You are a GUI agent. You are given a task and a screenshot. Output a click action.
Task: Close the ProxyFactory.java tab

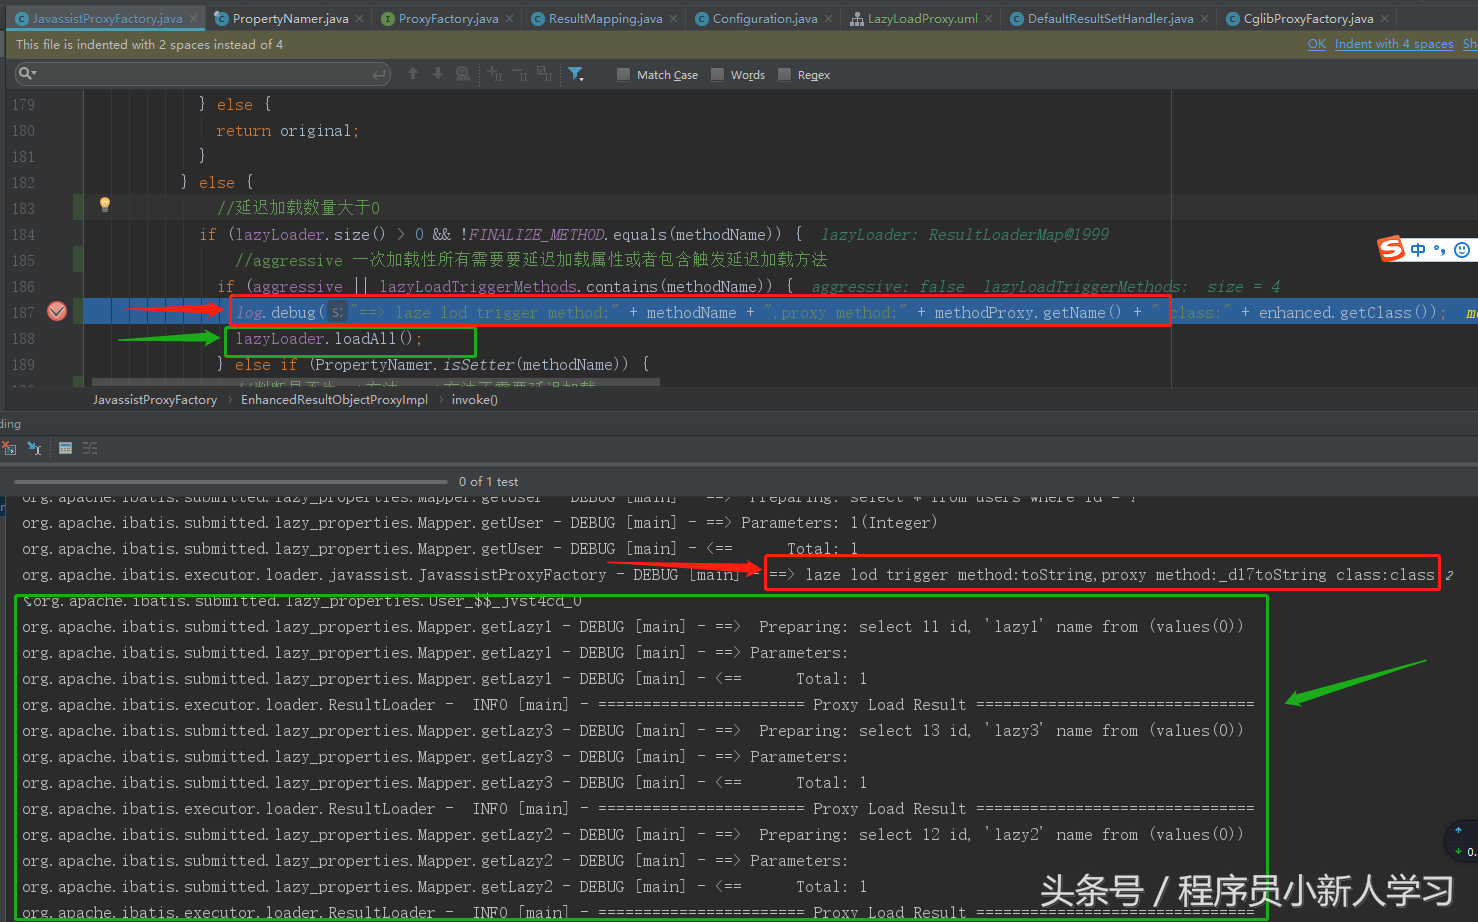tap(510, 18)
